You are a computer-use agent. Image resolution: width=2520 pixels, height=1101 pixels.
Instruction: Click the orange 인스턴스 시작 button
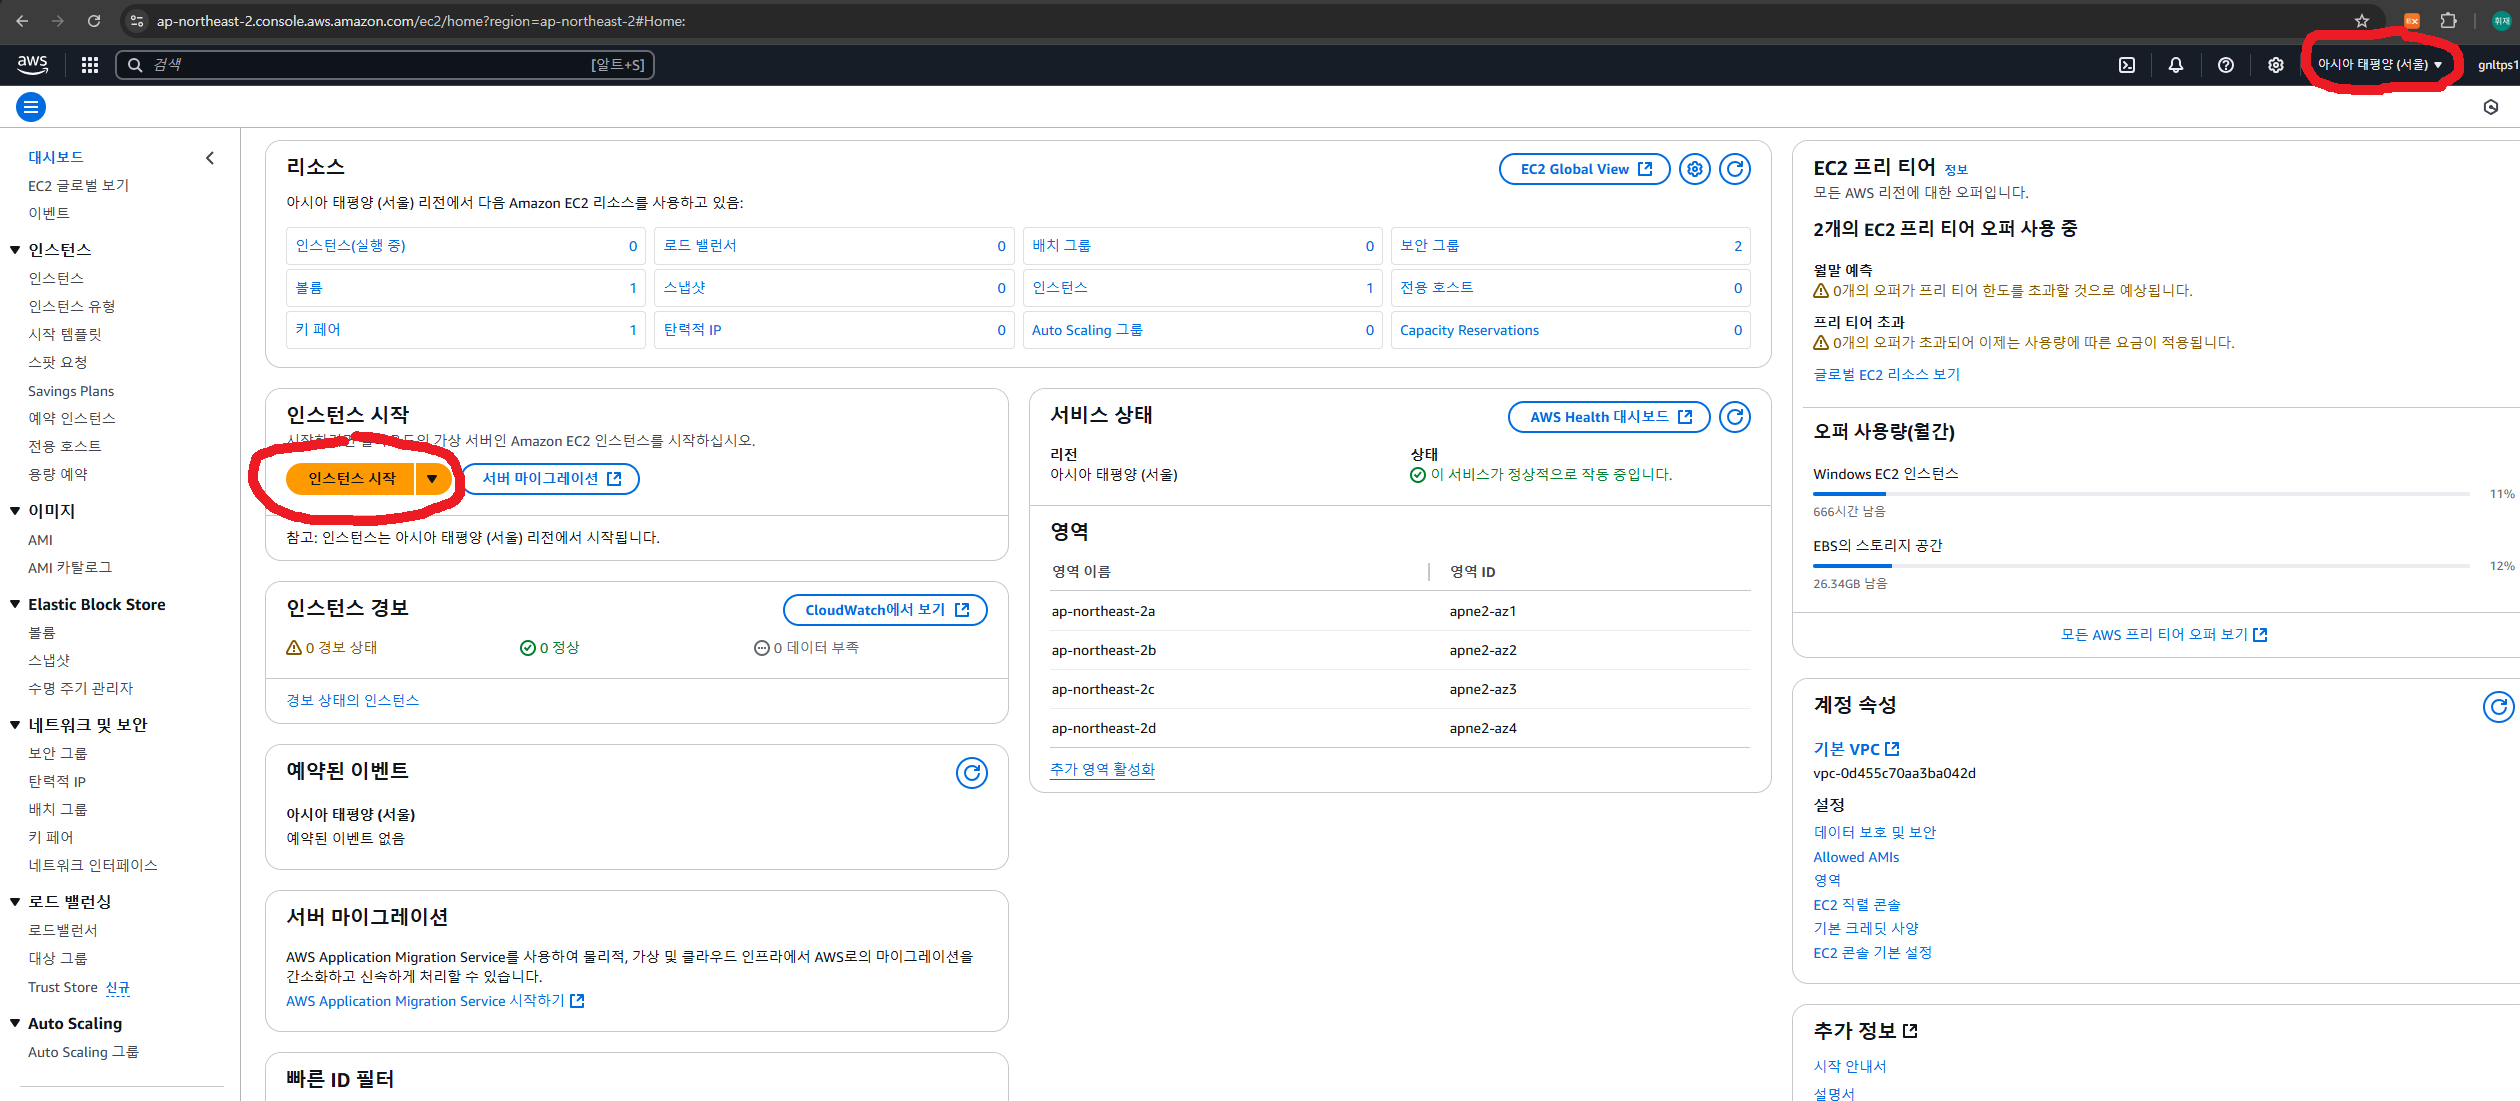pyautogui.click(x=351, y=479)
